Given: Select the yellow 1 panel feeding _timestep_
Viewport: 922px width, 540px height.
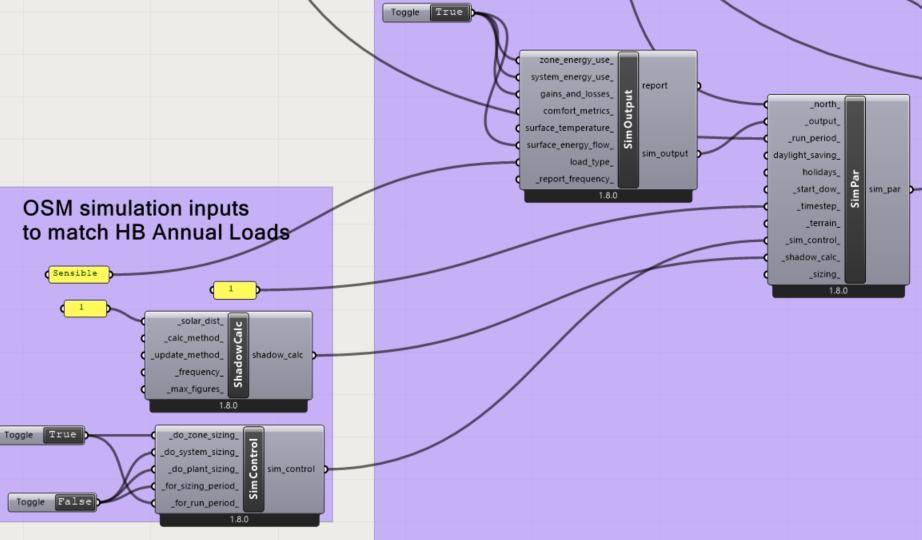Looking at the screenshot, I should [x=234, y=290].
